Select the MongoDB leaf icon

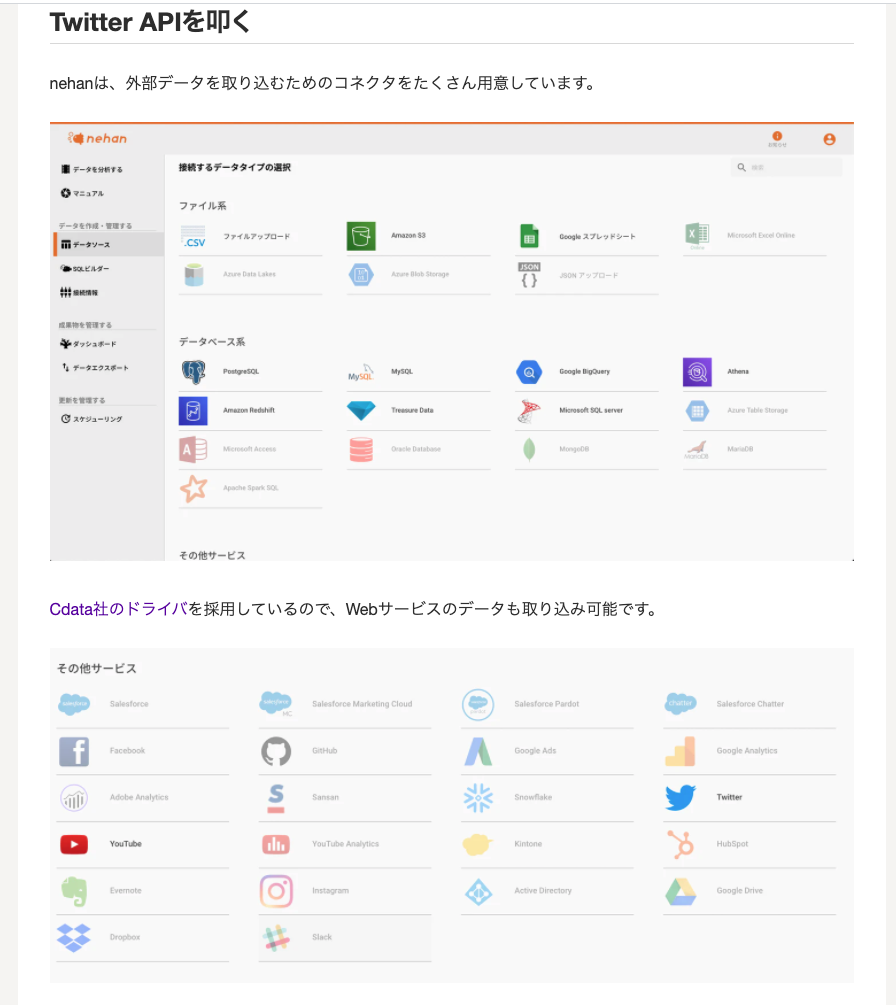[529, 450]
